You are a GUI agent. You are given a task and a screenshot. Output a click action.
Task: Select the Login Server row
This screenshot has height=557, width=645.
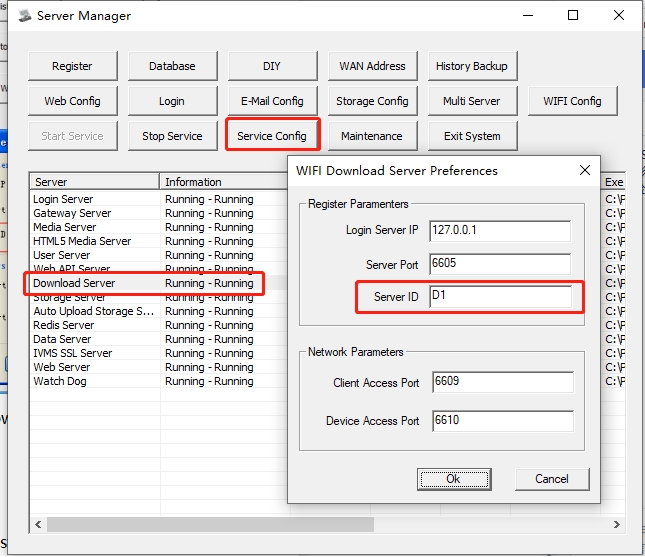(x=159, y=200)
